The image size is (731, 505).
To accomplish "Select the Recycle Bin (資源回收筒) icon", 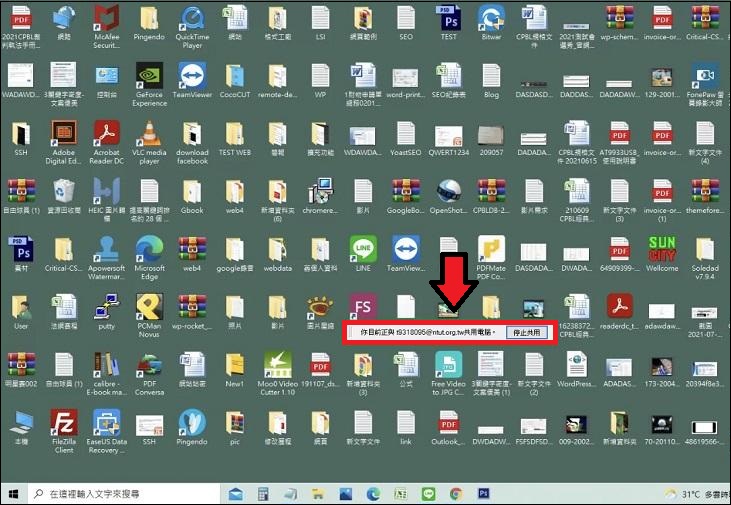I will point(63,192).
